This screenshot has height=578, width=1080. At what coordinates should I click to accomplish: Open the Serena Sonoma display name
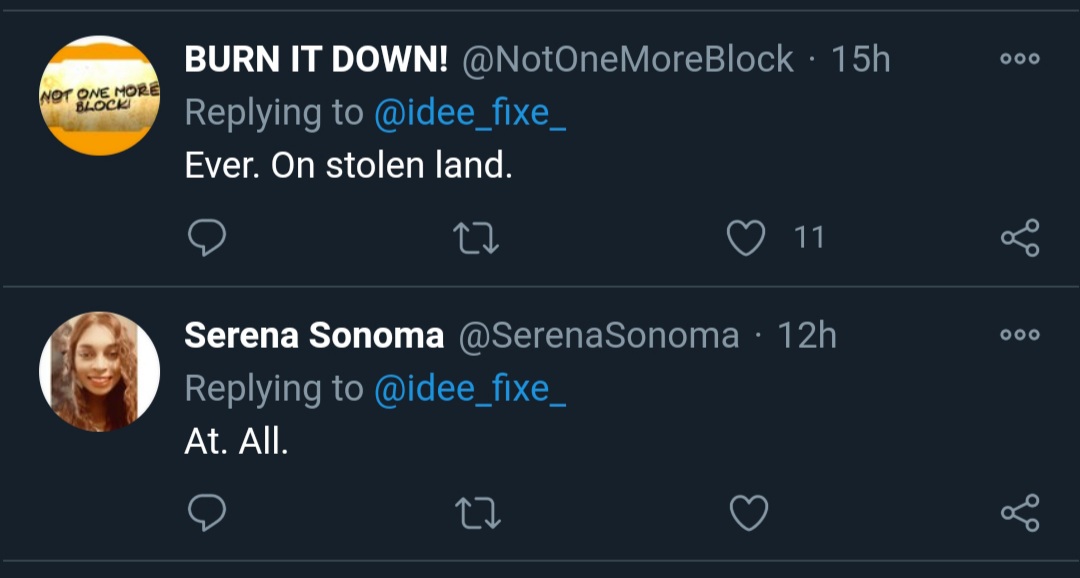coord(314,336)
